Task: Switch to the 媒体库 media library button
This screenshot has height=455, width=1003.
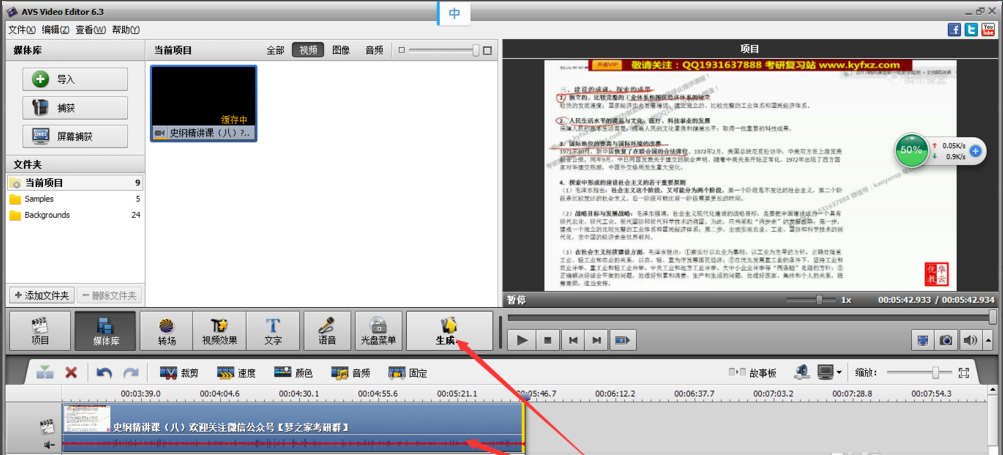Action: (105, 331)
